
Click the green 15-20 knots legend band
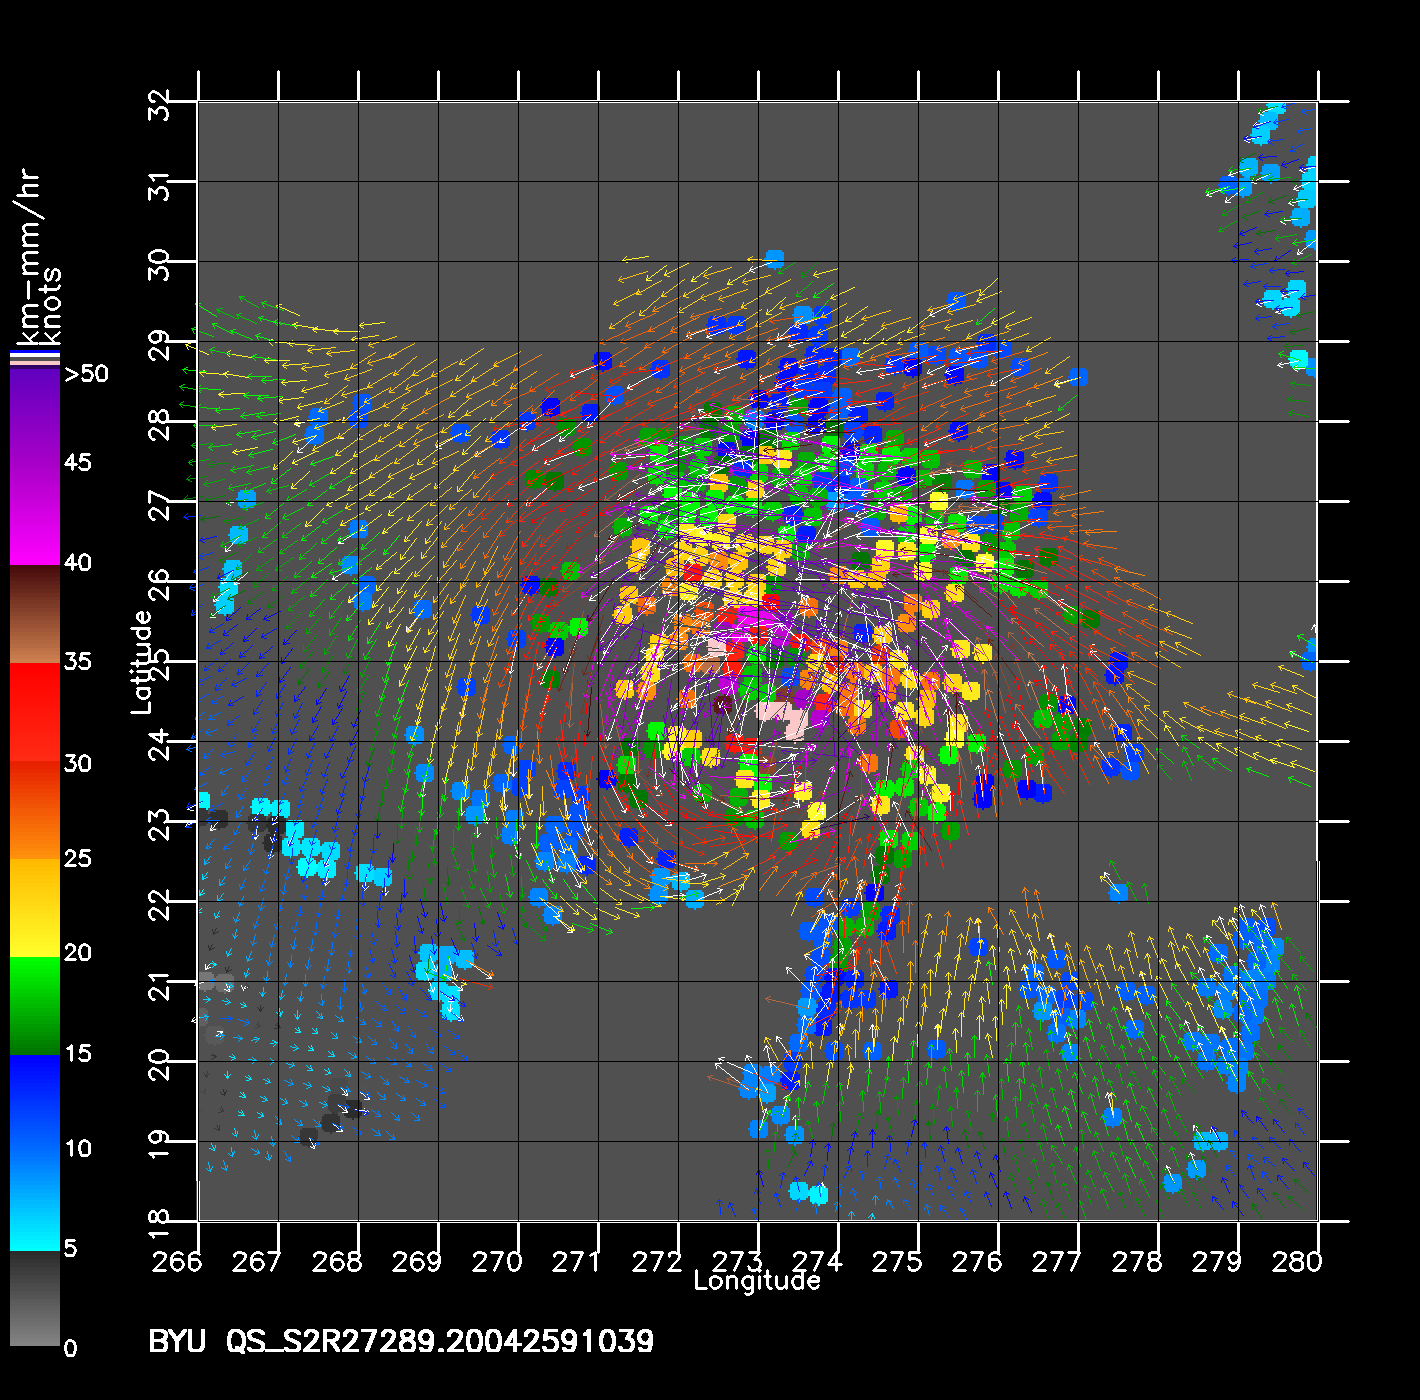point(35,1005)
